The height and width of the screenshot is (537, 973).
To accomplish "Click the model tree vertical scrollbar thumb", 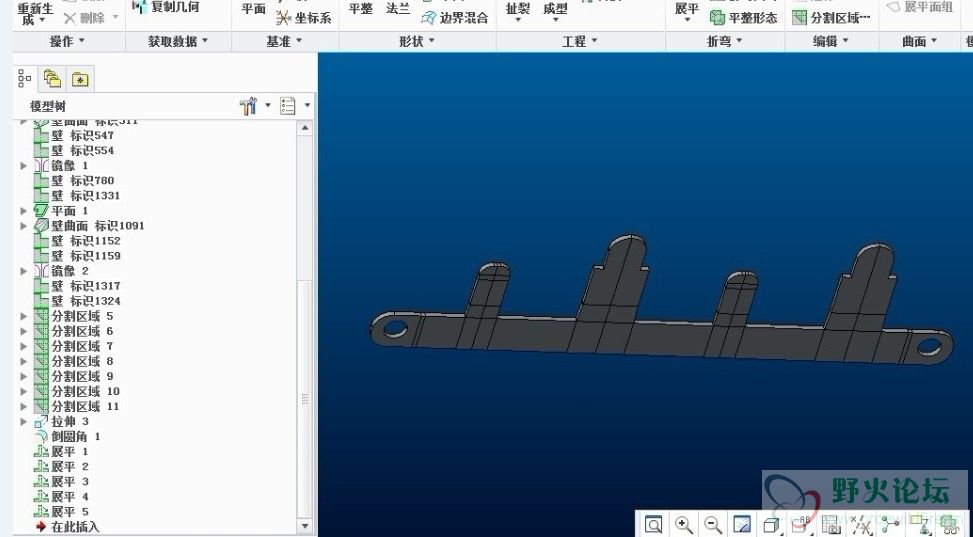I will point(305,399).
